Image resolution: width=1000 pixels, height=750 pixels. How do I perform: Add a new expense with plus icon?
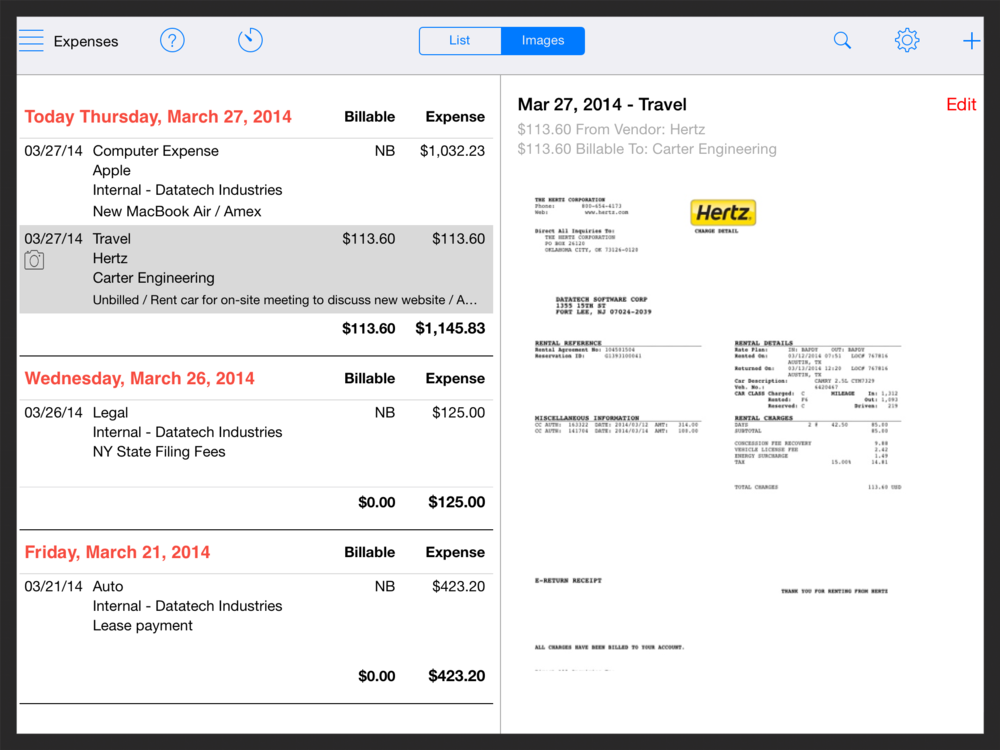pos(971,41)
